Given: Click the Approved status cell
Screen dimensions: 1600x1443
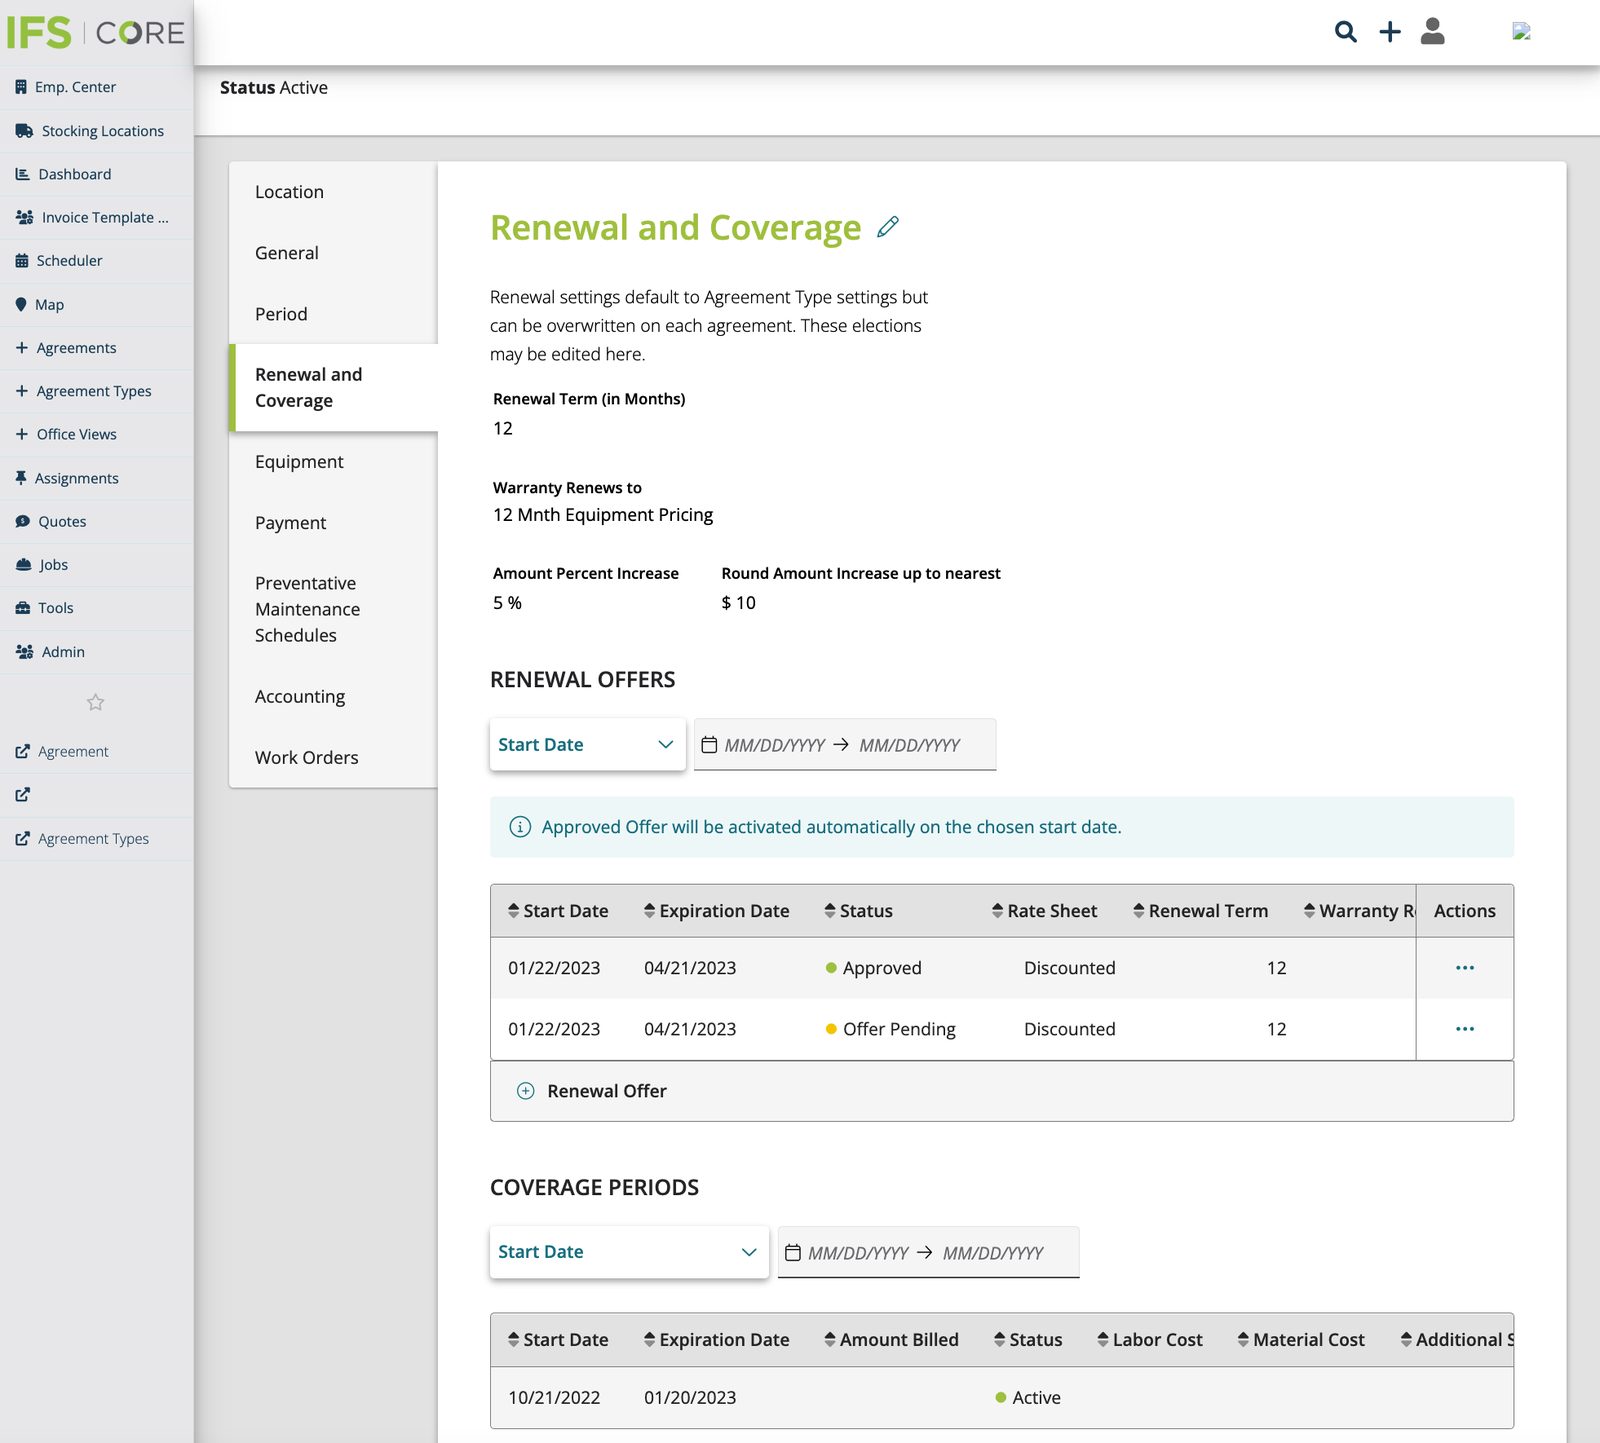Looking at the screenshot, I should pyautogui.click(x=873, y=968).
